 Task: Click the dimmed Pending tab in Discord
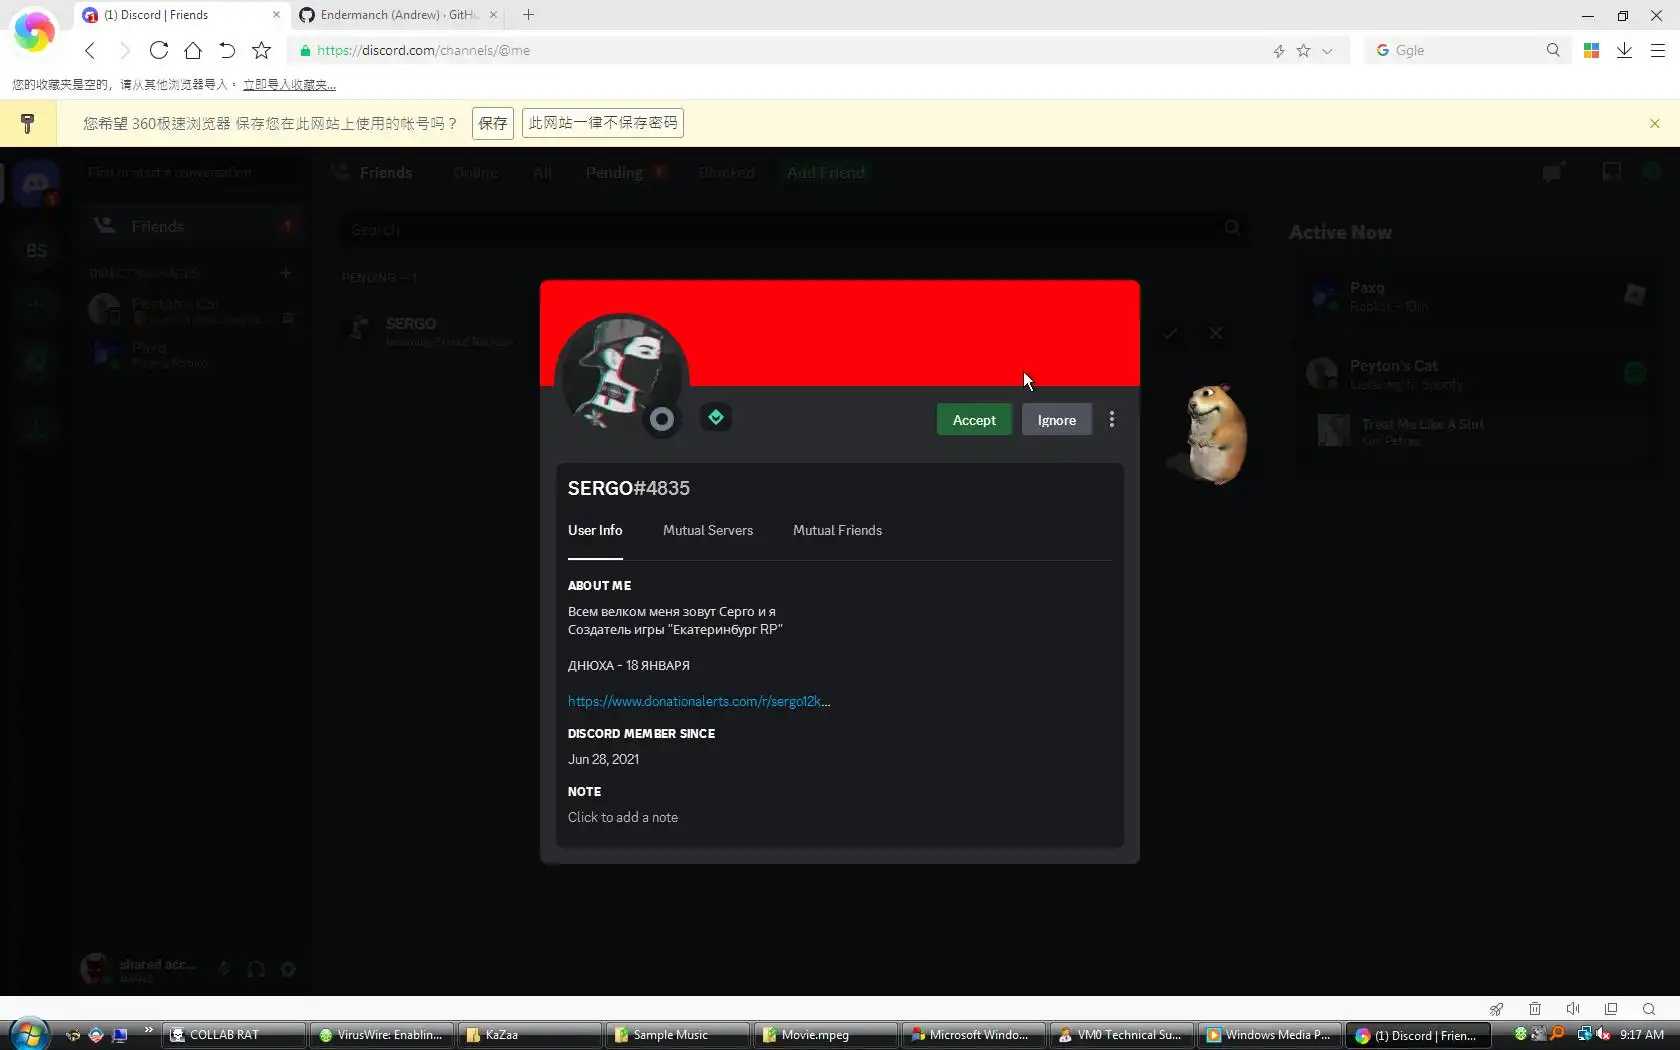[x=614, y=173]
